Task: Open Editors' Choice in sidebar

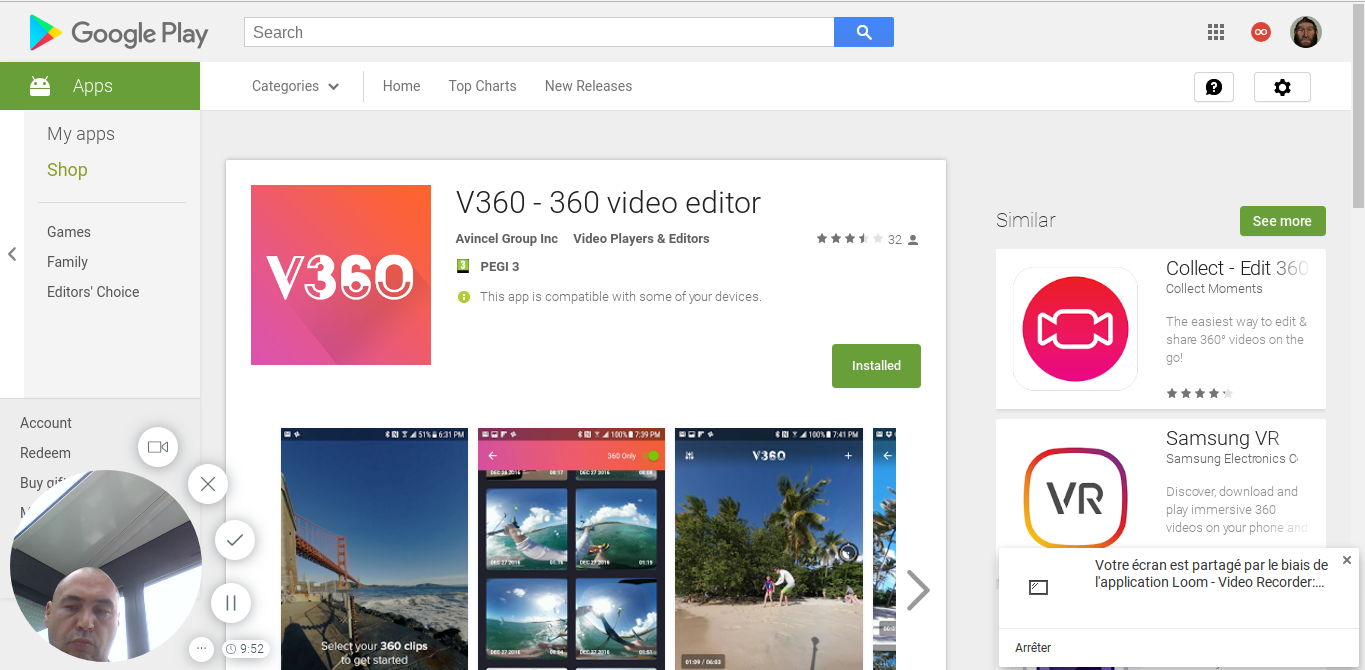Action: [93, 292]
